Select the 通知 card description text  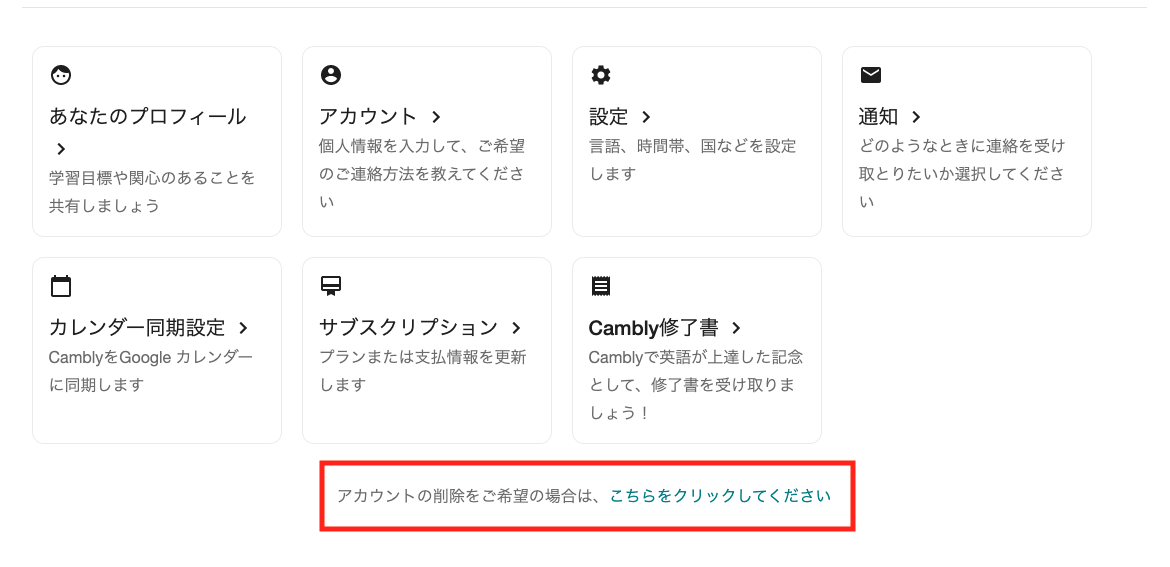pos(961,173)
